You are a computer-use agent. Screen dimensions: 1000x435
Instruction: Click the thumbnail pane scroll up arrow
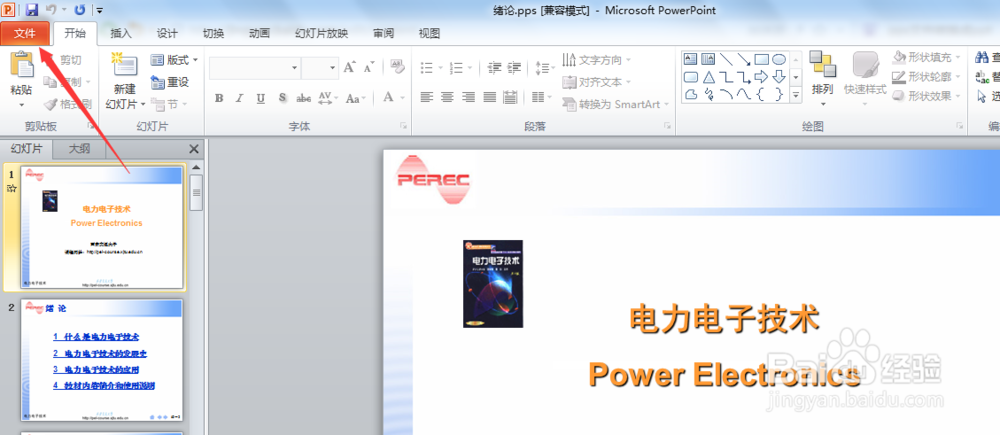point(196,168)
